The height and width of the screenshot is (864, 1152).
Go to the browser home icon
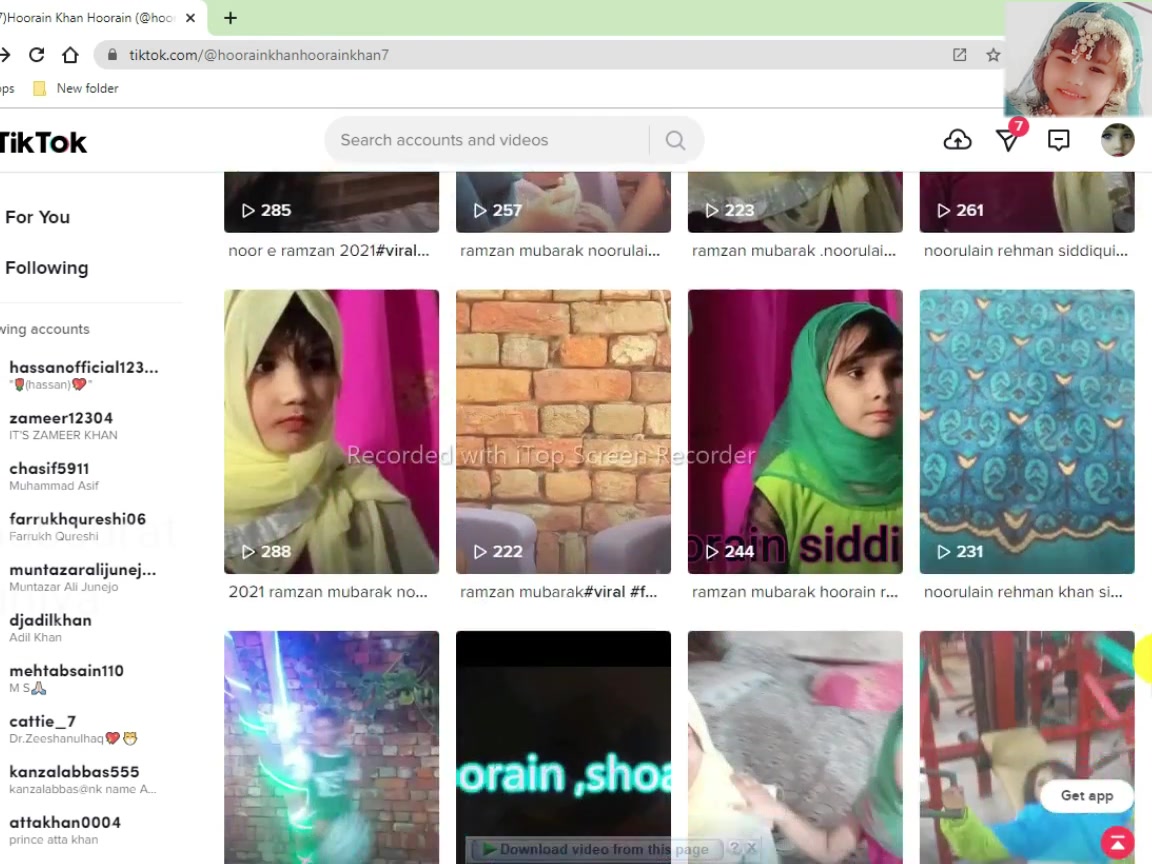tap(70, 54)
